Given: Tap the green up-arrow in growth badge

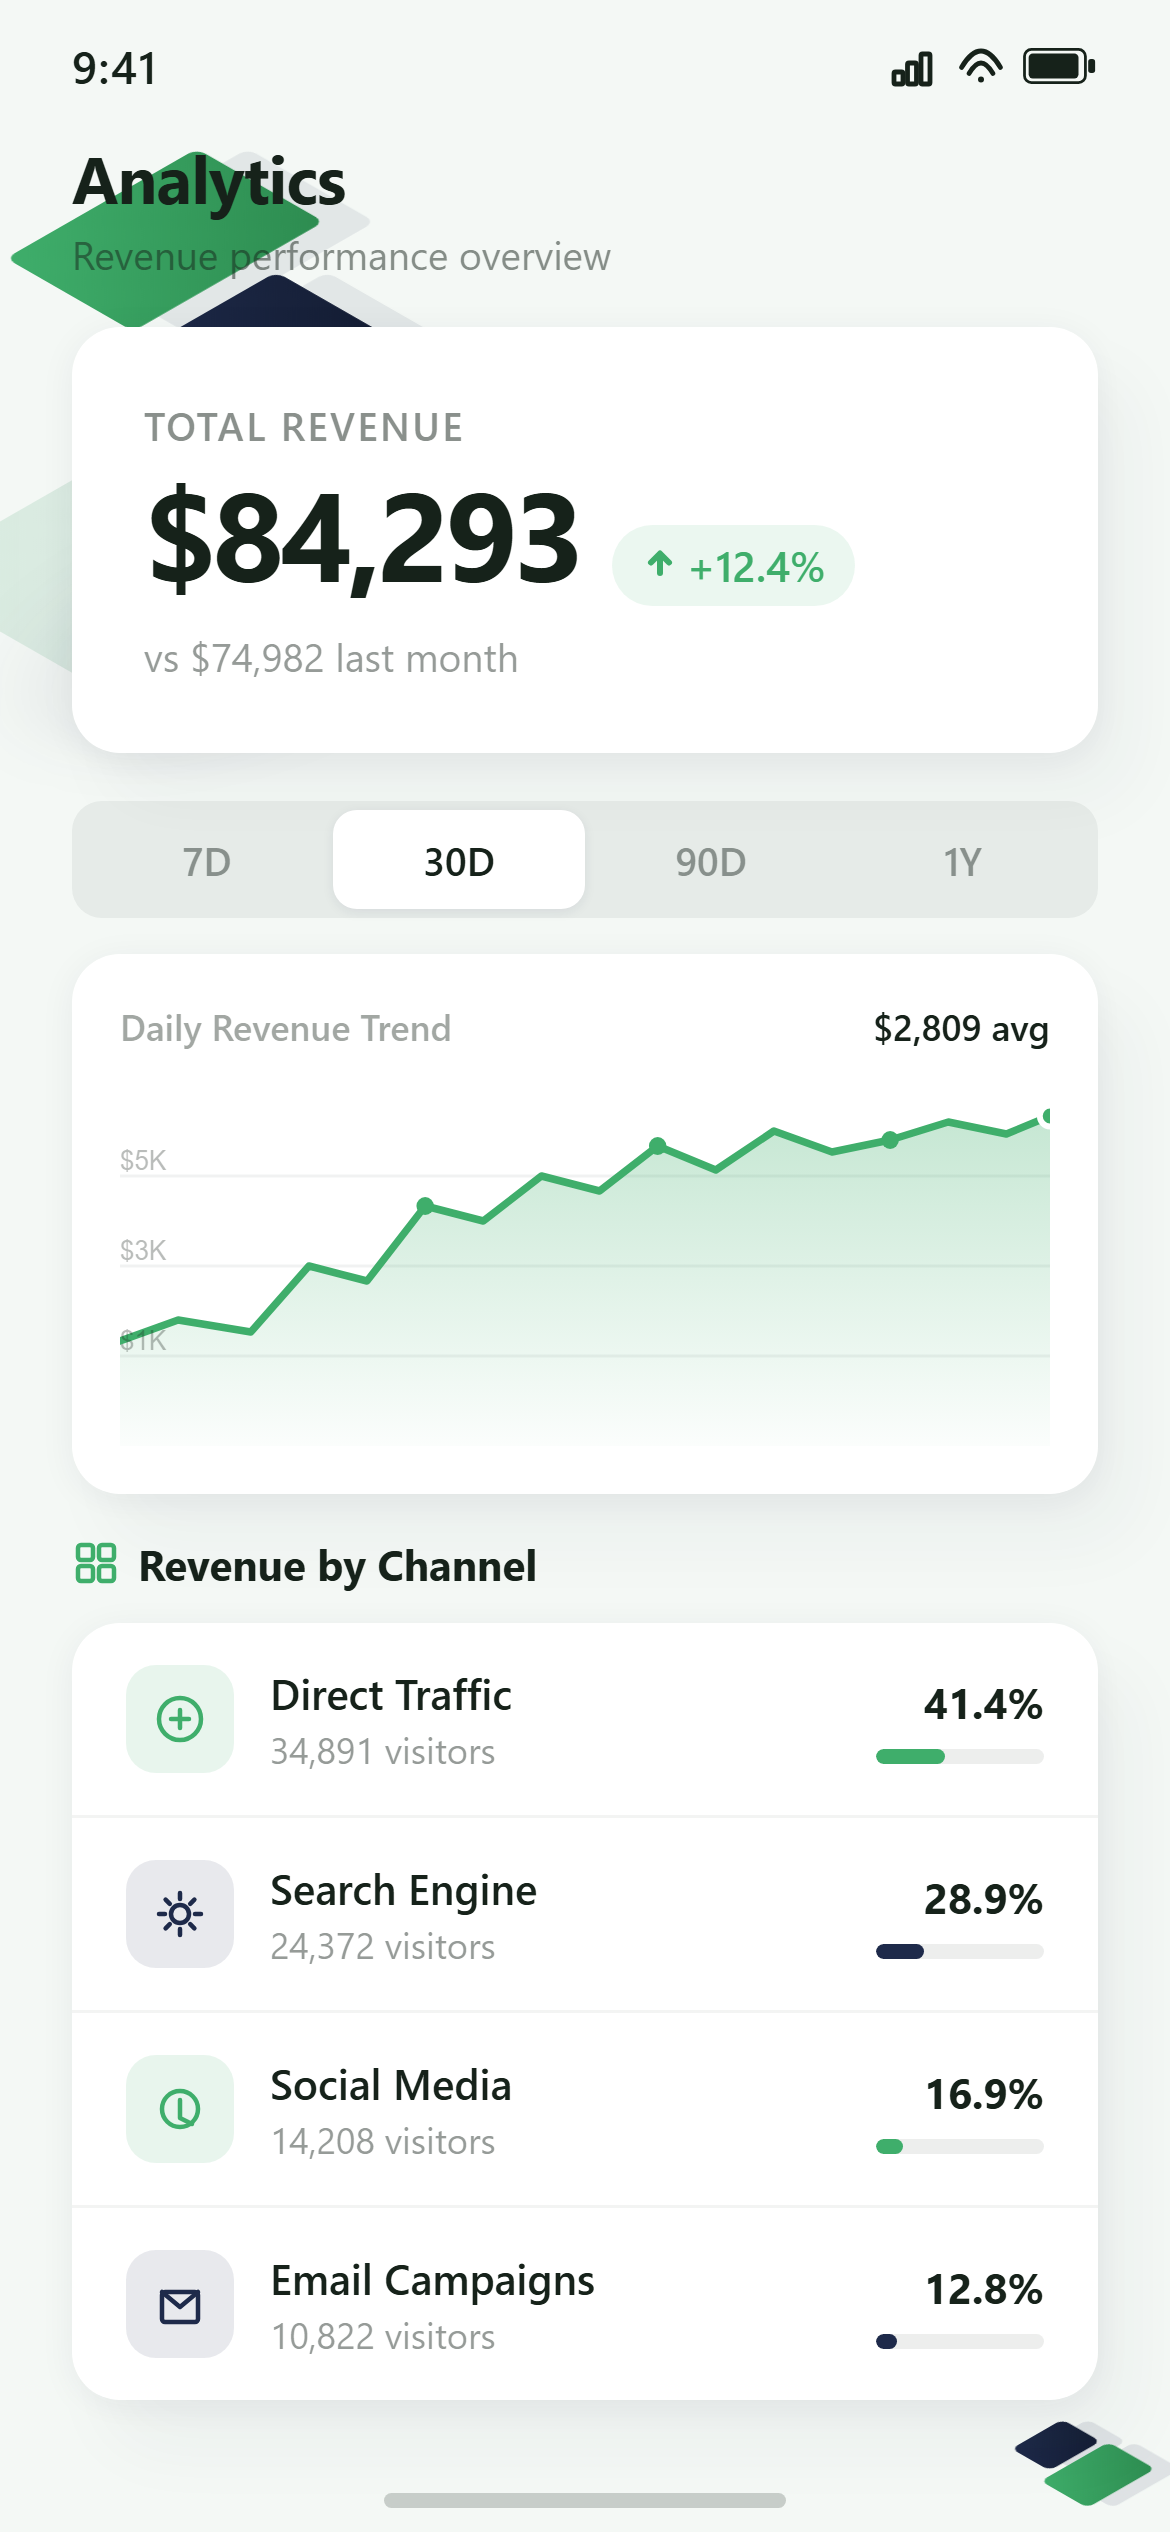Looking at the screenshot, I should coord(660,564).
